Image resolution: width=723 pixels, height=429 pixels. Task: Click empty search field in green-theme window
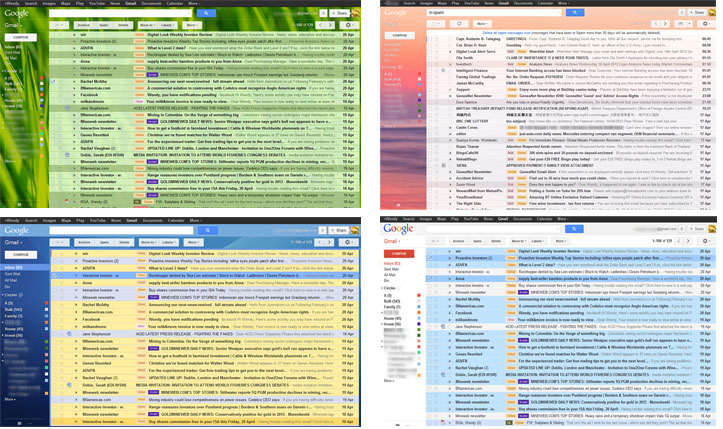coord(121,13)
